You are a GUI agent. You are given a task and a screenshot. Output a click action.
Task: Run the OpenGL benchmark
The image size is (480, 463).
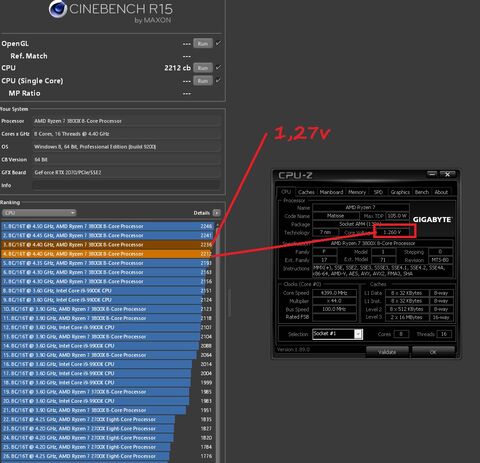pos(203,44)
